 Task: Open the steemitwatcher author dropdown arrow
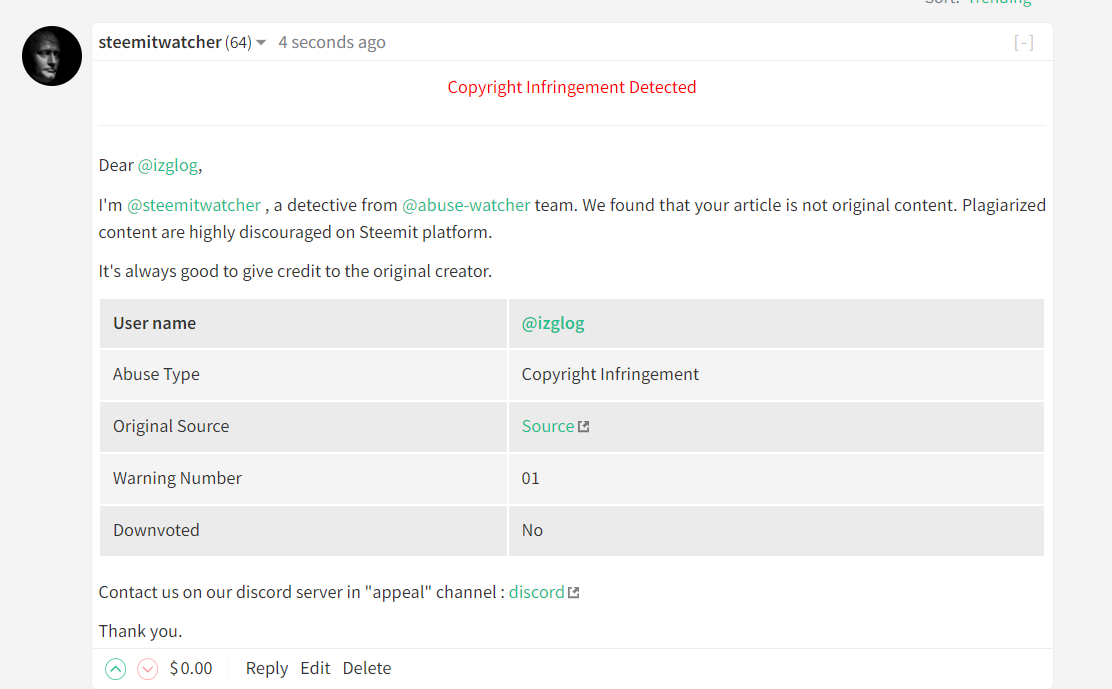click(x=261, y=43)
